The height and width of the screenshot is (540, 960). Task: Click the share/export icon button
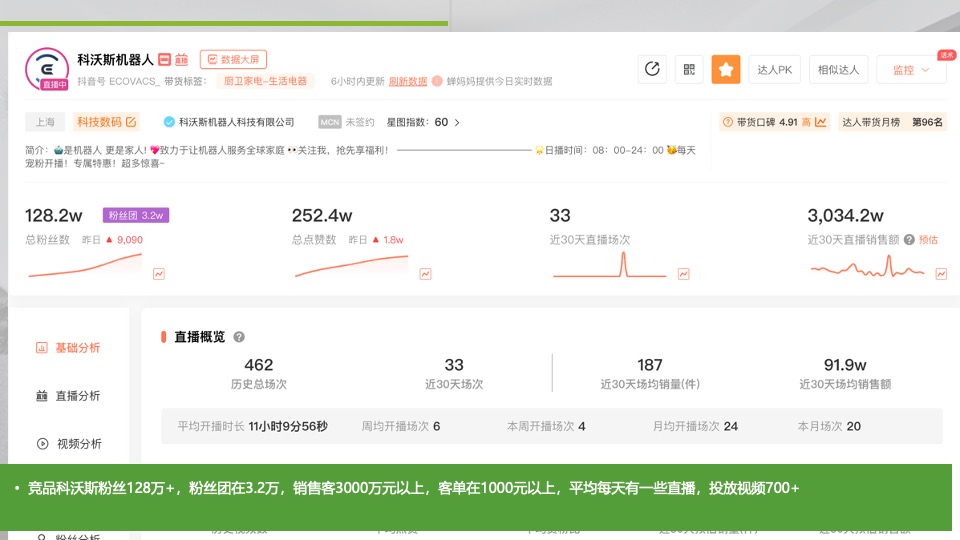tap(652, 69)
